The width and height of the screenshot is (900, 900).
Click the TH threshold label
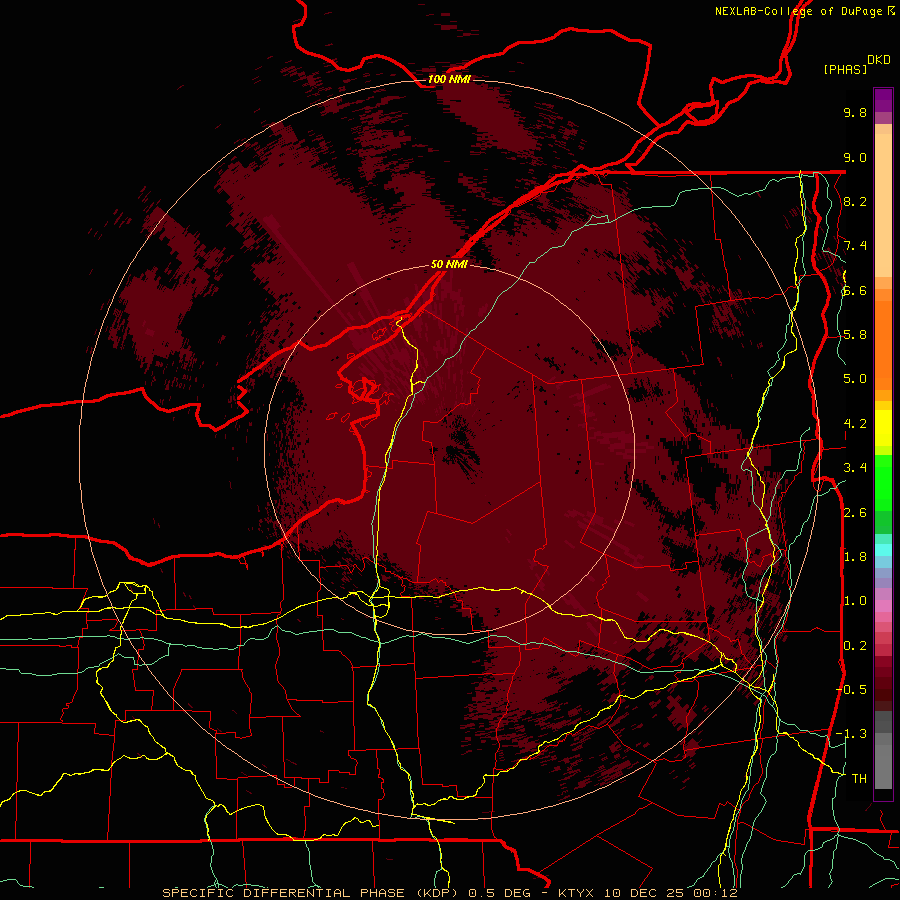(x=859, y=779)
